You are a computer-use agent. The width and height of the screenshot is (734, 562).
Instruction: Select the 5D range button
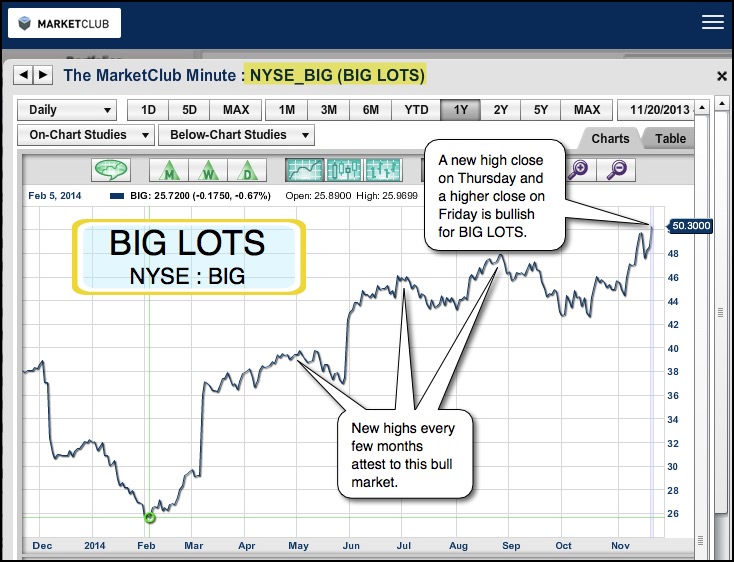coord(189,110)
